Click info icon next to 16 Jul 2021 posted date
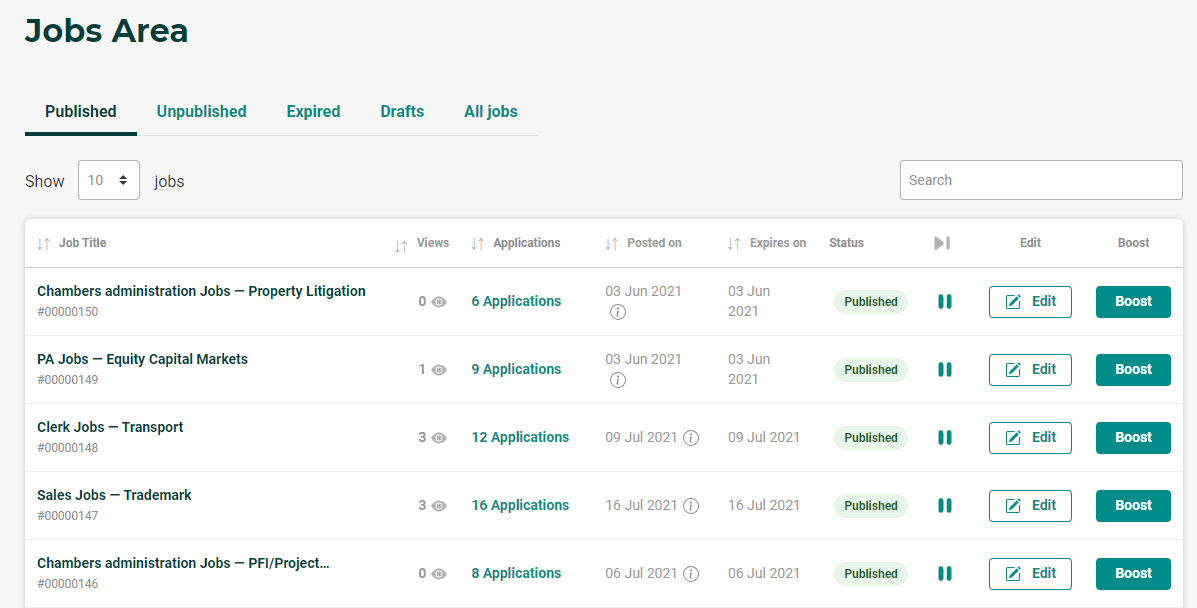Image resolution: width=1197 pixels, height=608 pixels. pyautogui.click(x=691, y=506)
